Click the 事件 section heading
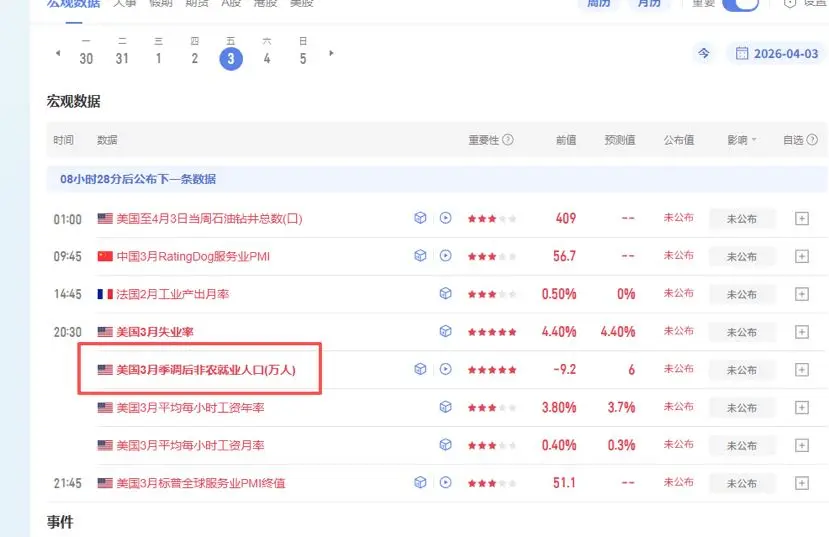829x537 pixels. (60, 522)
